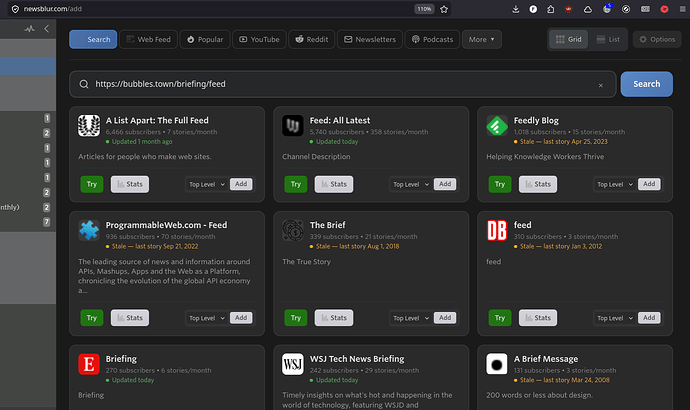View Stats for DB feed
This screenshot has height=410, width=690.
tap(538, 318)
